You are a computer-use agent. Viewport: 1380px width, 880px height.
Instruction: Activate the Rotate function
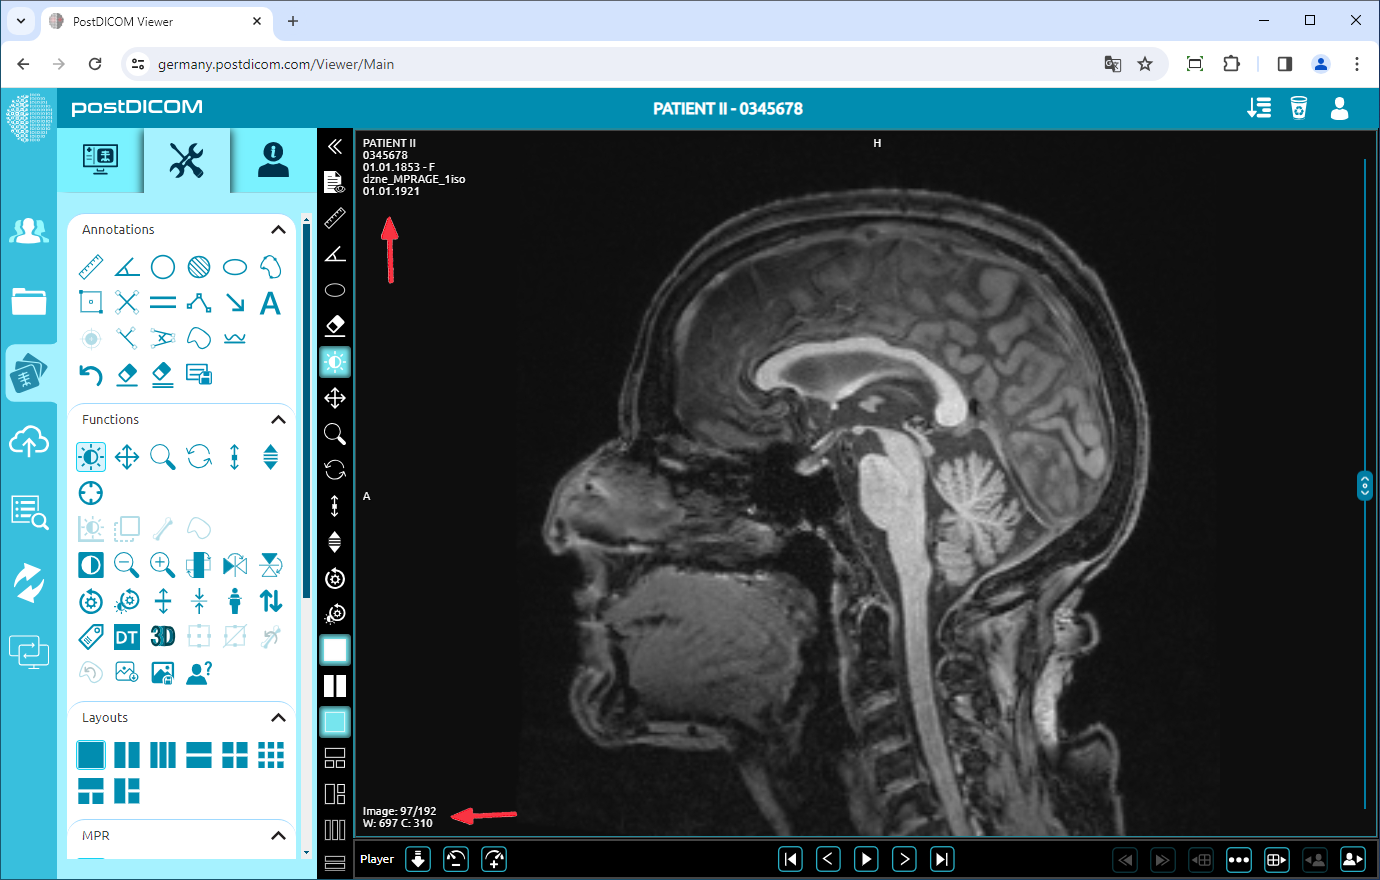198,456
